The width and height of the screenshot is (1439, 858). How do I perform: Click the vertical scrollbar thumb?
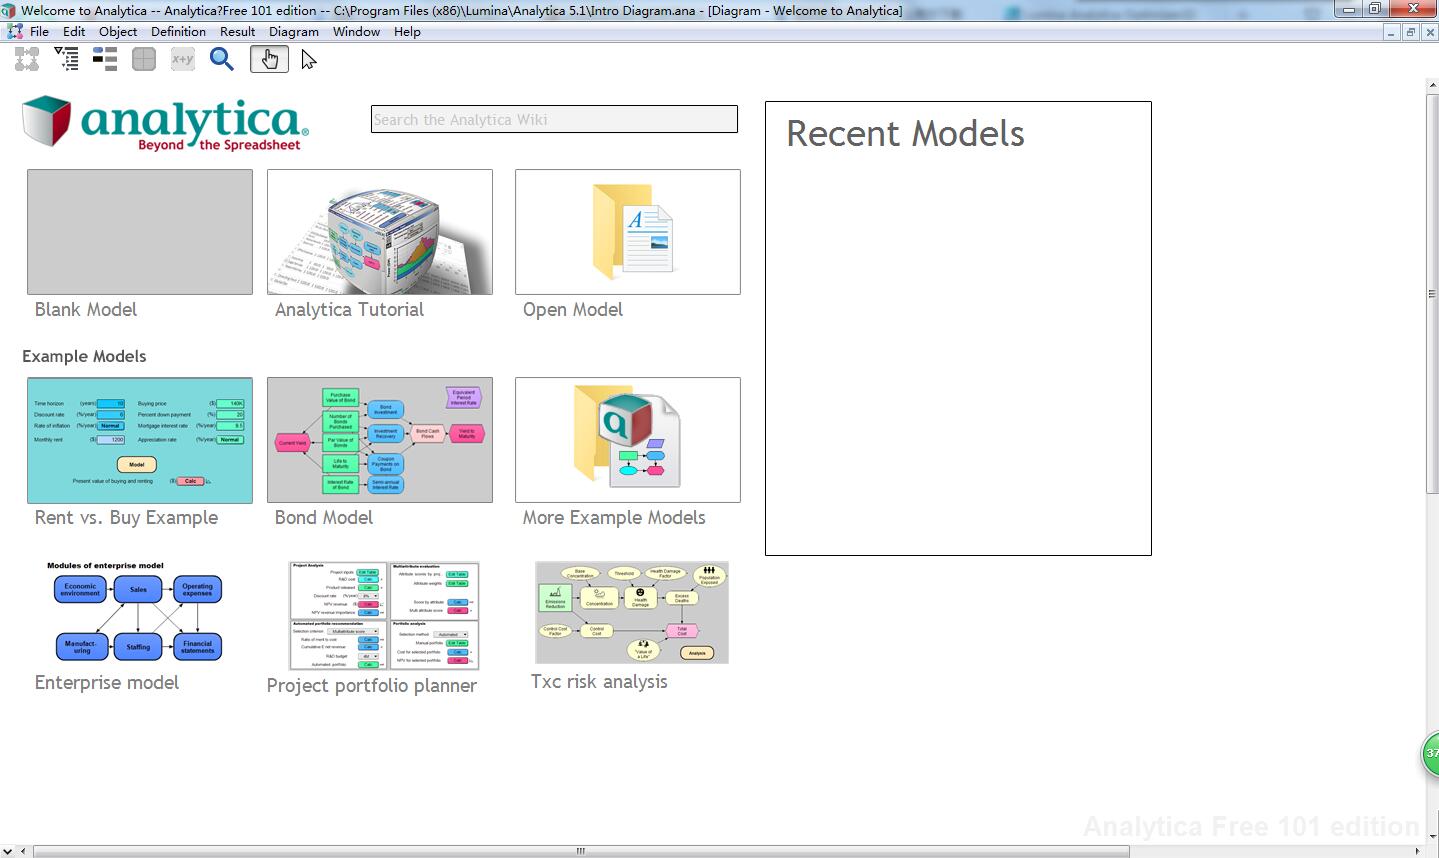click(x=1432, y=293)
